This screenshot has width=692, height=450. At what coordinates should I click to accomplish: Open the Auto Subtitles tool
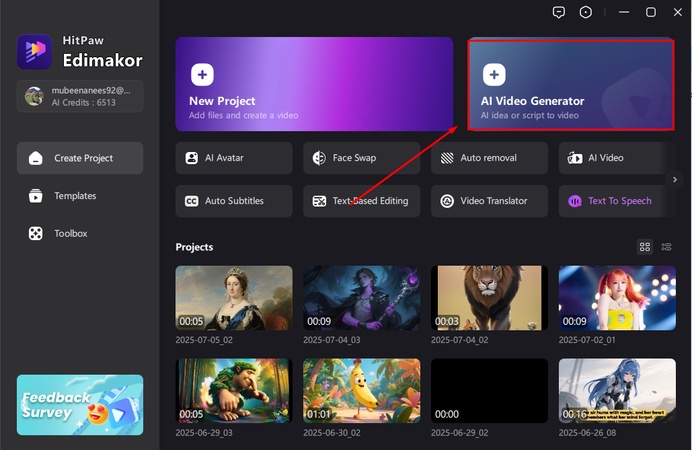pyautogui.click(x=234, y=201)
